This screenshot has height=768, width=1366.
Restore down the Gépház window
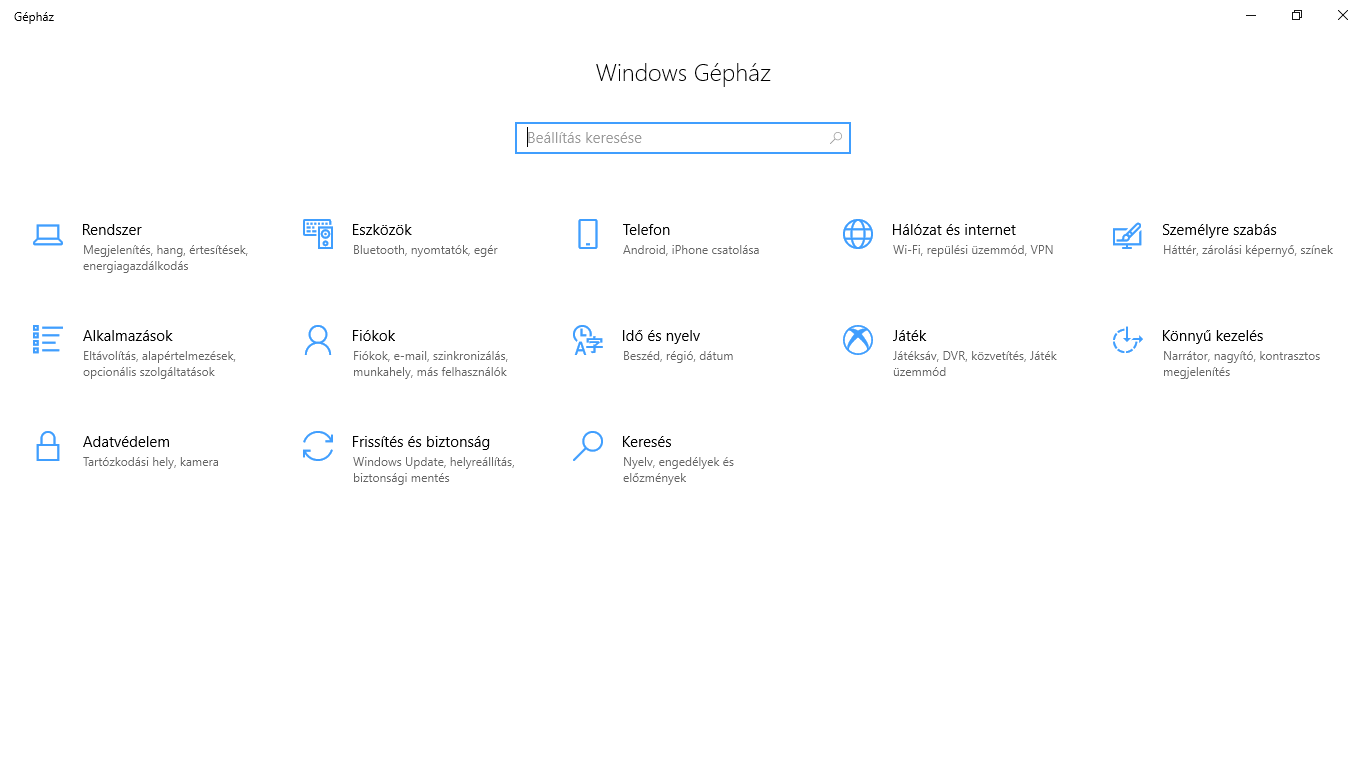[1297, 16]
